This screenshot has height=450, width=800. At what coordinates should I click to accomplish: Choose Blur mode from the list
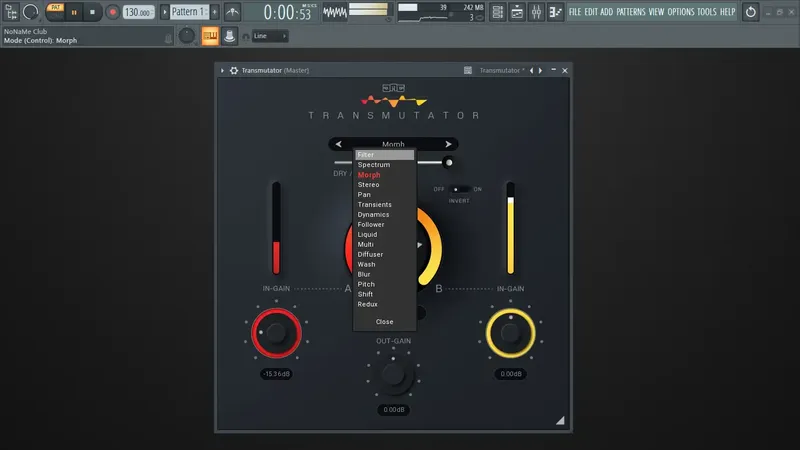pos(385,274)
